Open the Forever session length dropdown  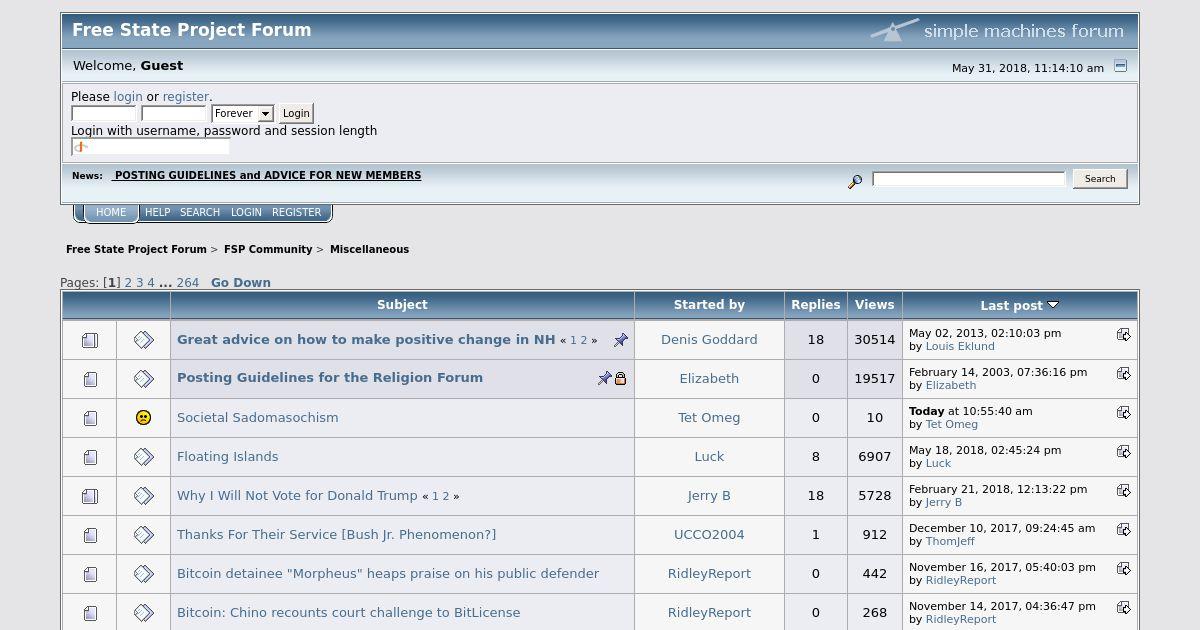pyautogui.click(x=242, y=114)
